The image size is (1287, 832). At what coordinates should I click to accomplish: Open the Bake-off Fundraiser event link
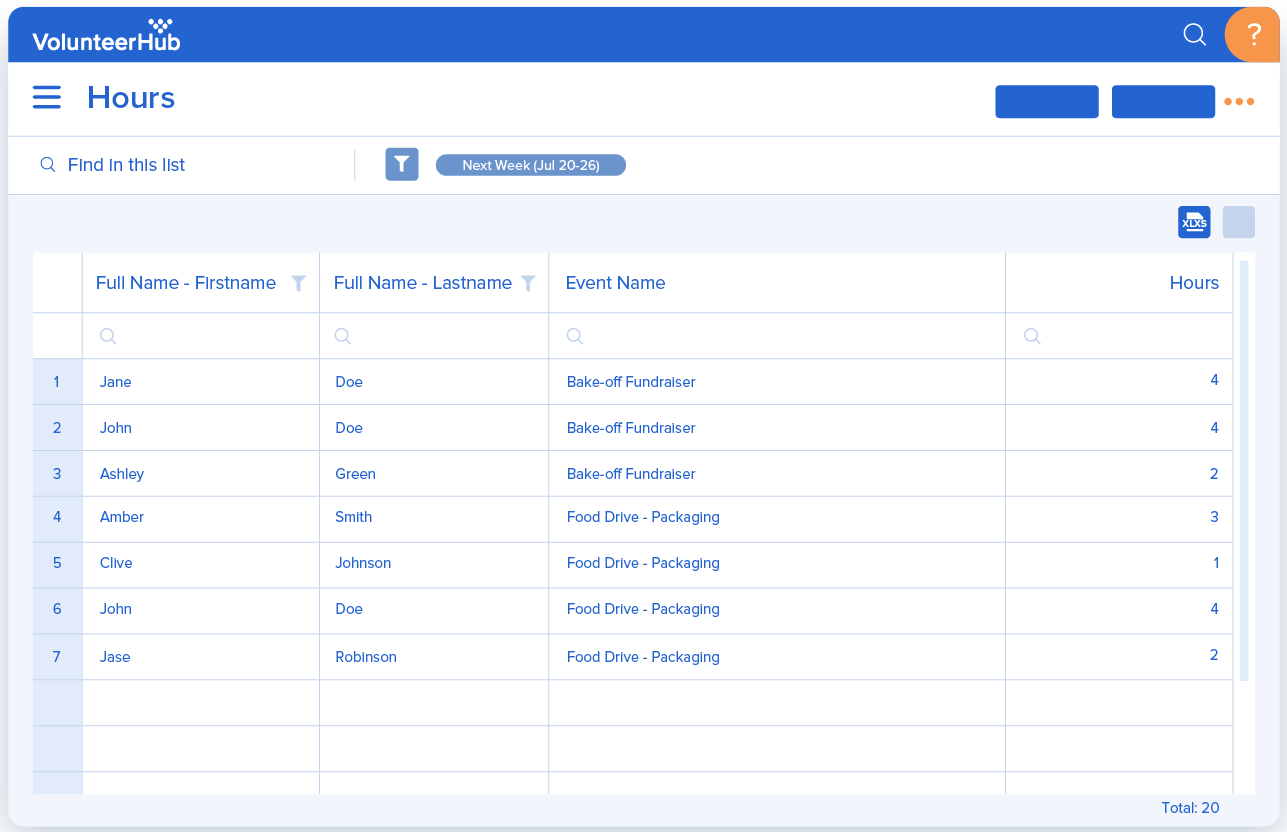tap(630, 381)
